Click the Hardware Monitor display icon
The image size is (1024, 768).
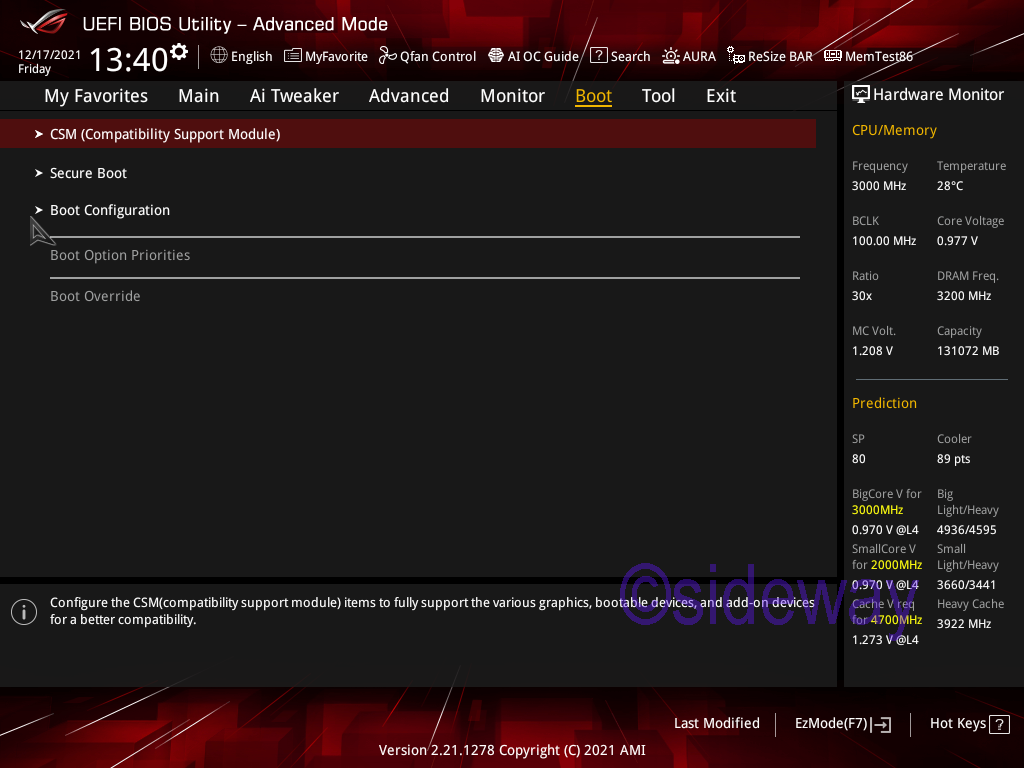[x=861, y=95]
